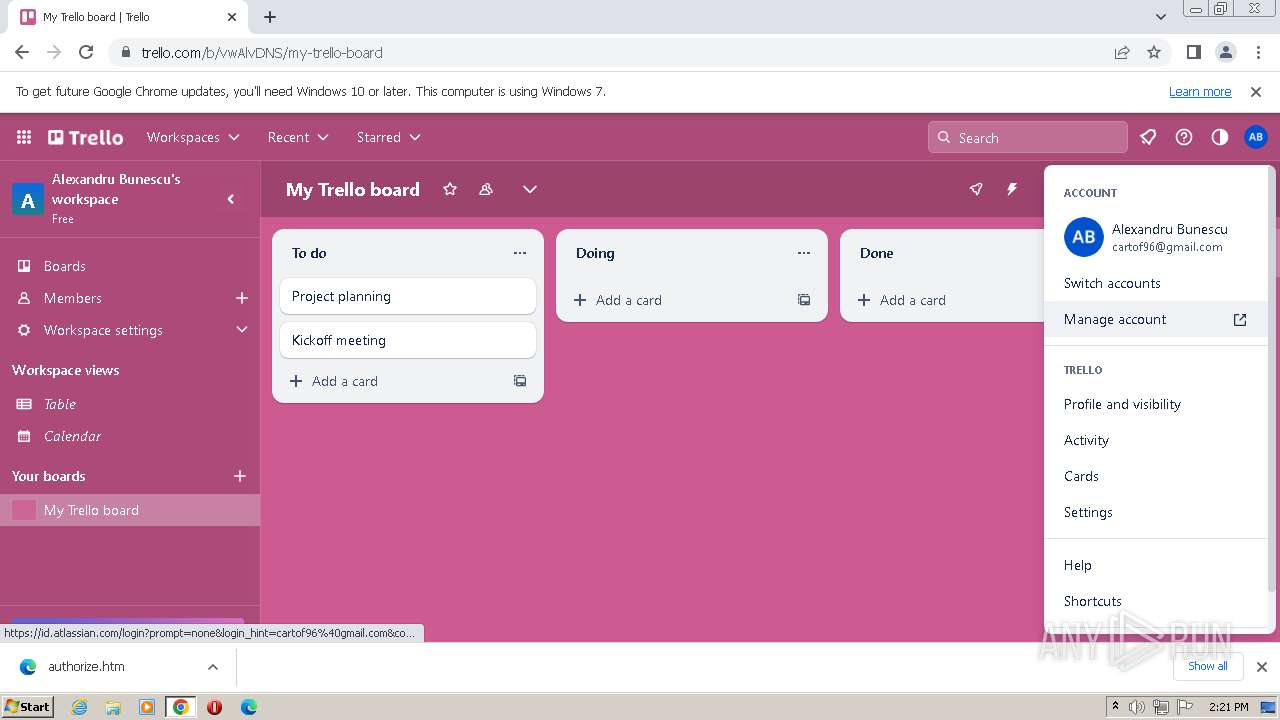Bookmark this page star icon
Viewport: 1280px width, 720px height.
[x=1154, y=52]
